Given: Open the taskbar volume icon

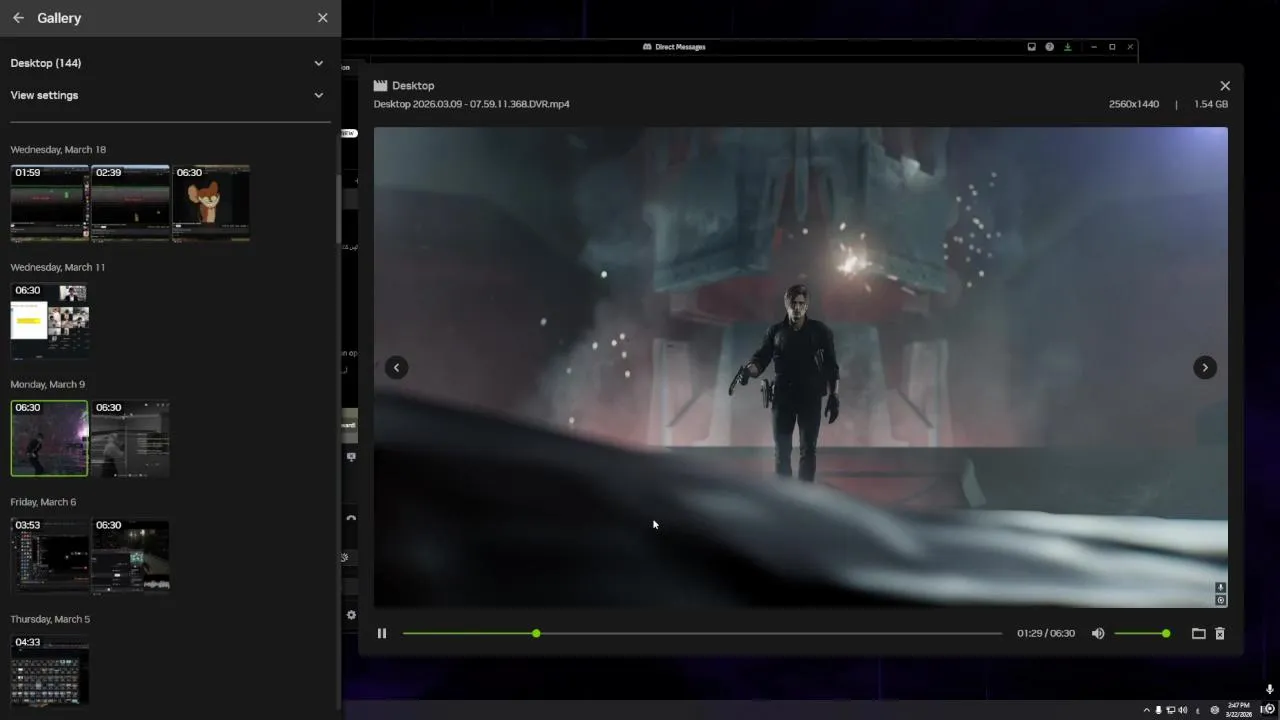Looking at the screenshot, I should [1182, 710].
